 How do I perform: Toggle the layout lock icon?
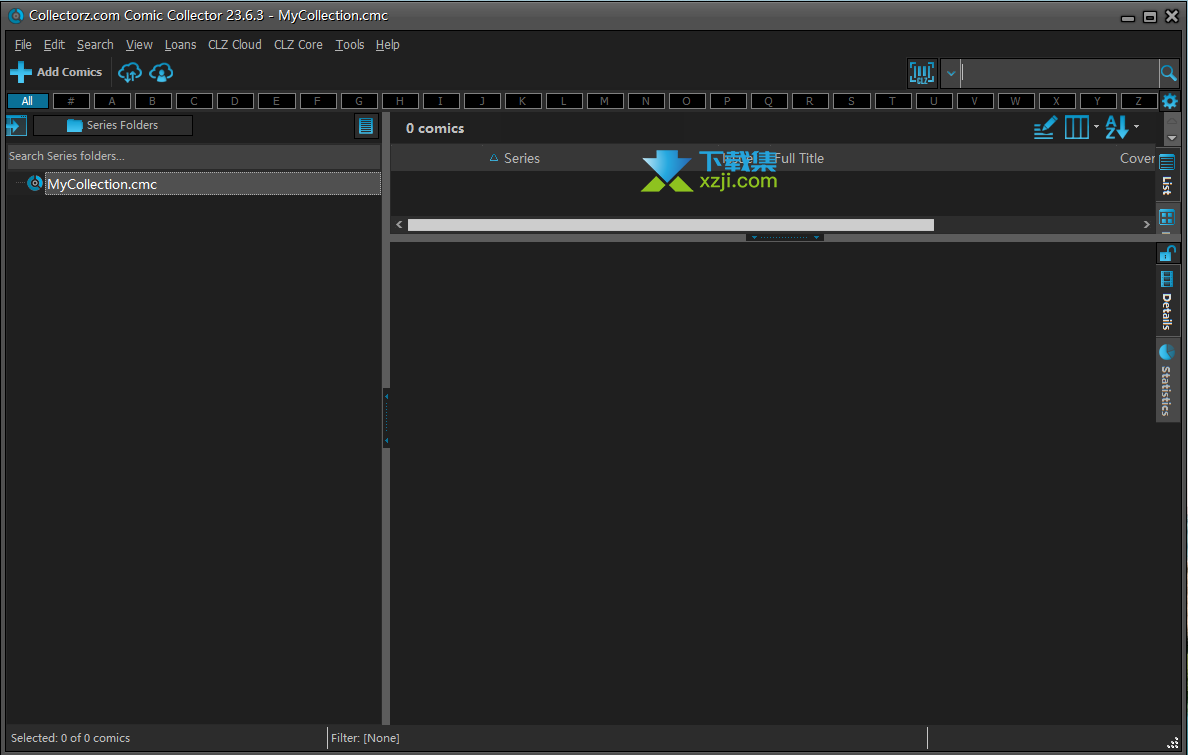click(x=1168, y=253)
